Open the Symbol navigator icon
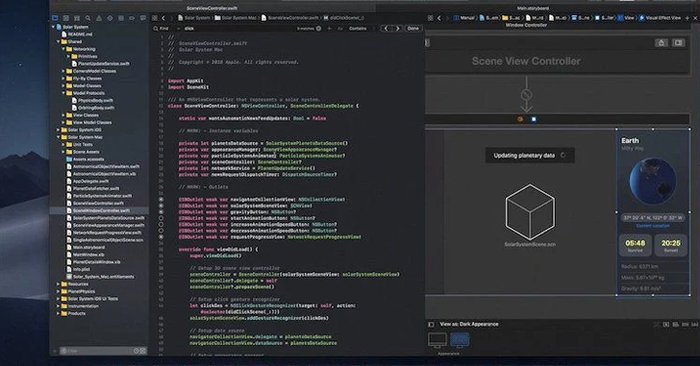The height and width of the screenshot is (366, 700). click(77, 18)
